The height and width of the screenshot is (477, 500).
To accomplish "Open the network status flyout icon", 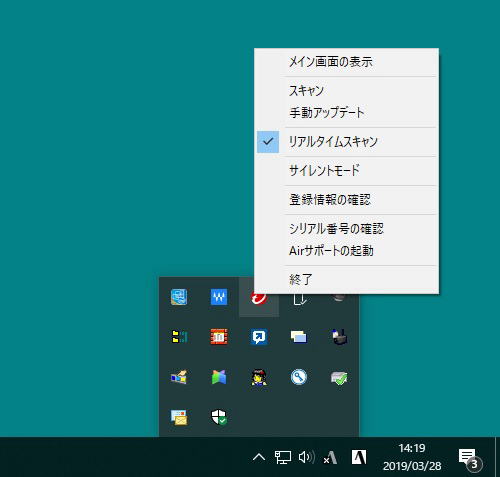I will point(283,457).
